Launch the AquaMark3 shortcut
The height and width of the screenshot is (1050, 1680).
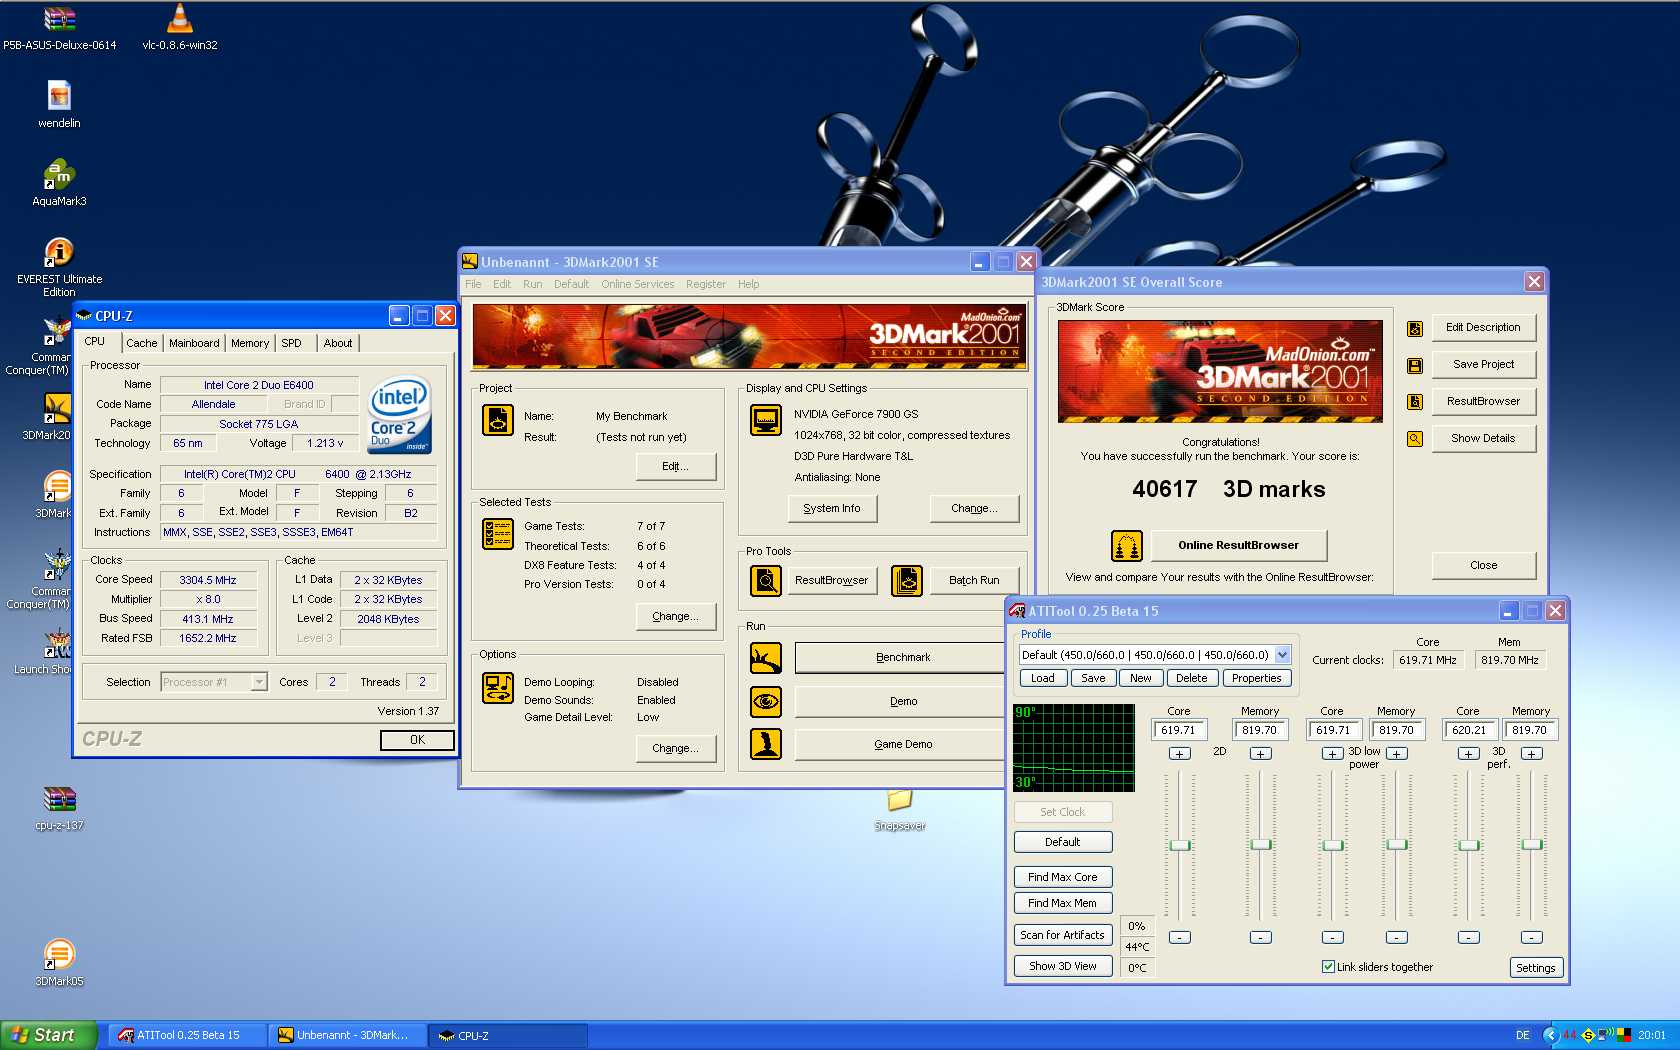click(59, 174)
